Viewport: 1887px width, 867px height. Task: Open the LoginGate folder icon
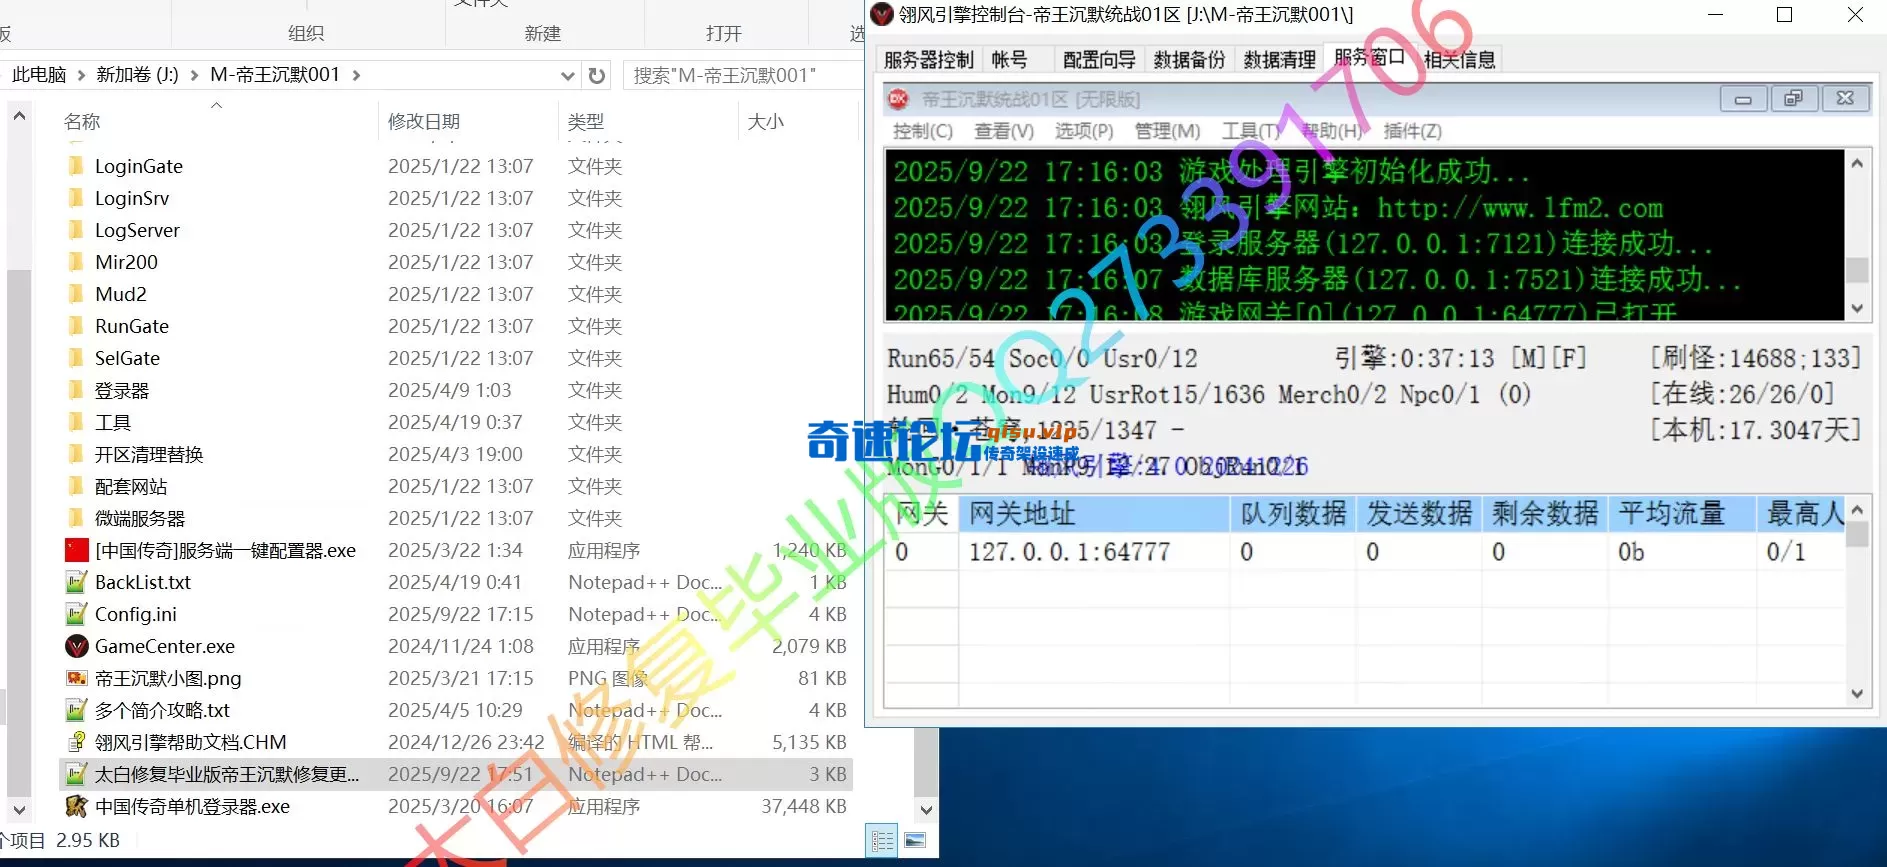76,166
